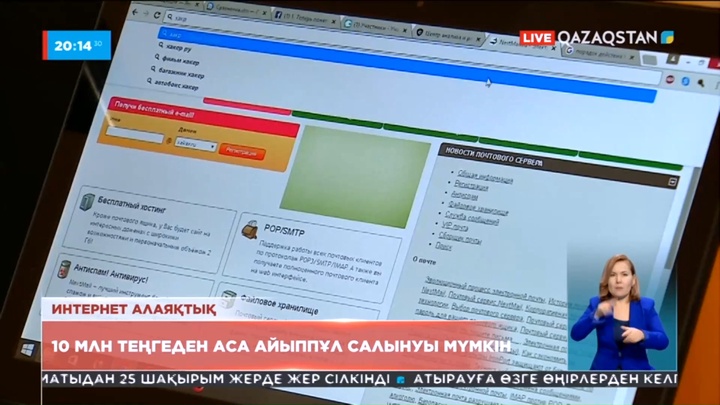The height and width of the screenshot is (405, 720).
Task: Choose the 'автобокс хакер' suggestion
Action: pos(177,84)
